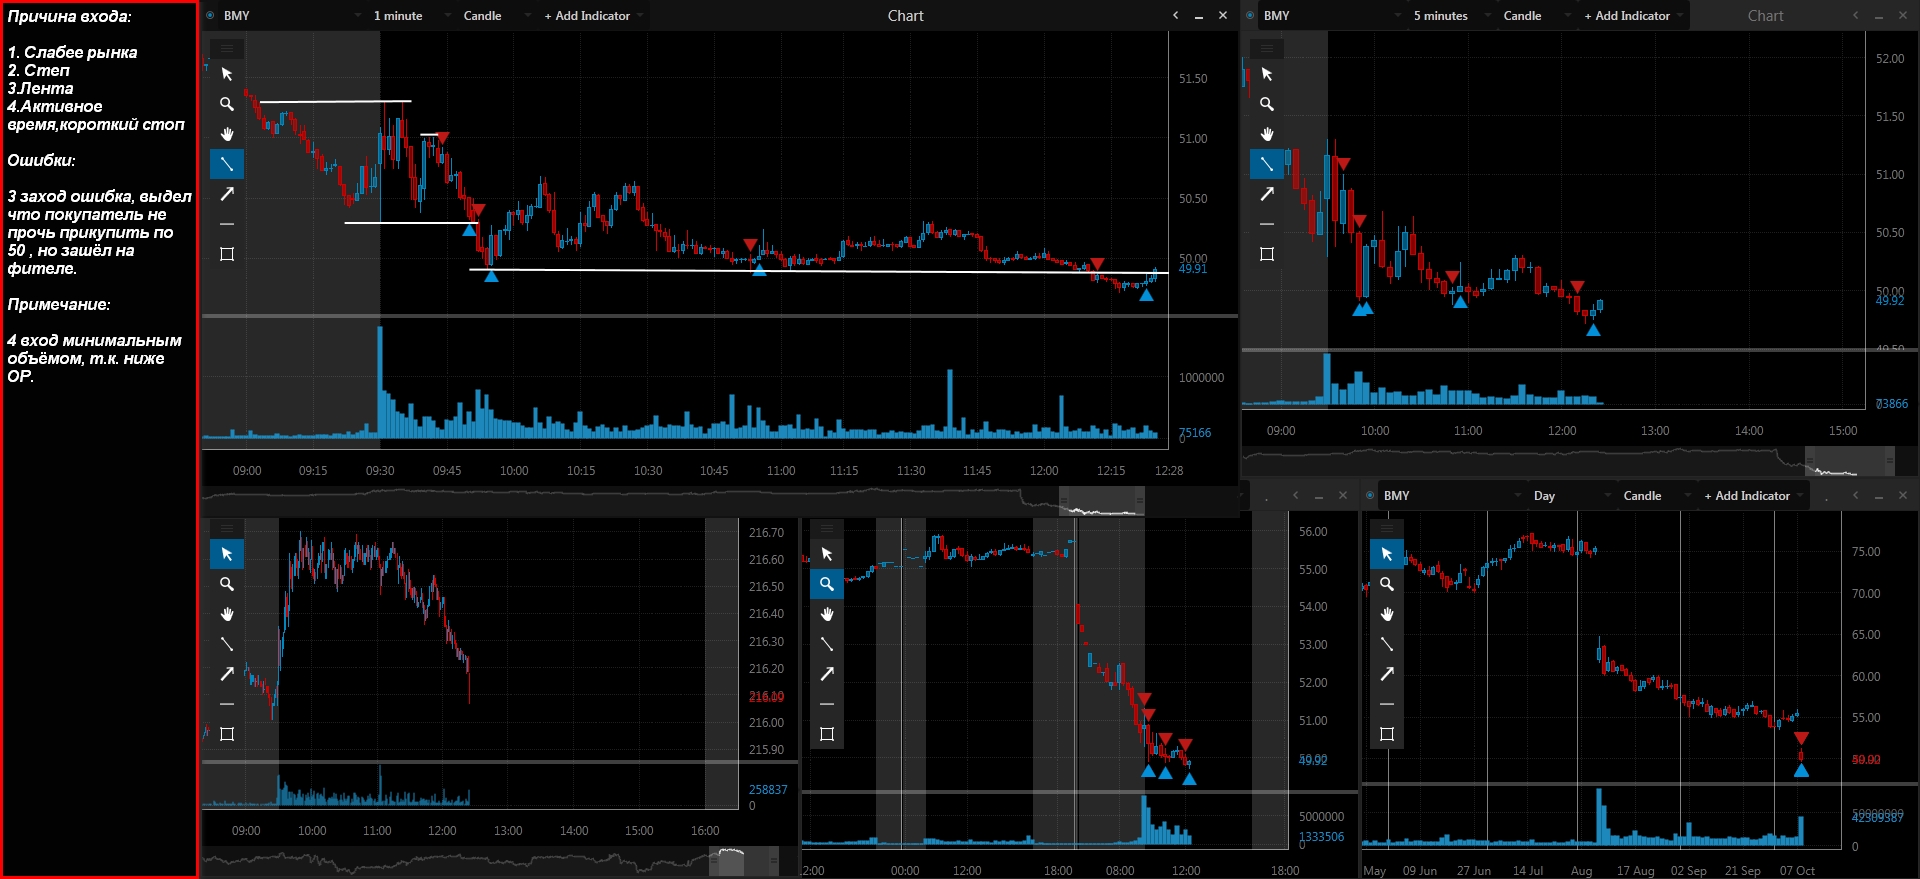Select the hand tool in the 56.00-axis chart
The width and height of the screenshot is (1920, 879).
[x=827, y=614]
